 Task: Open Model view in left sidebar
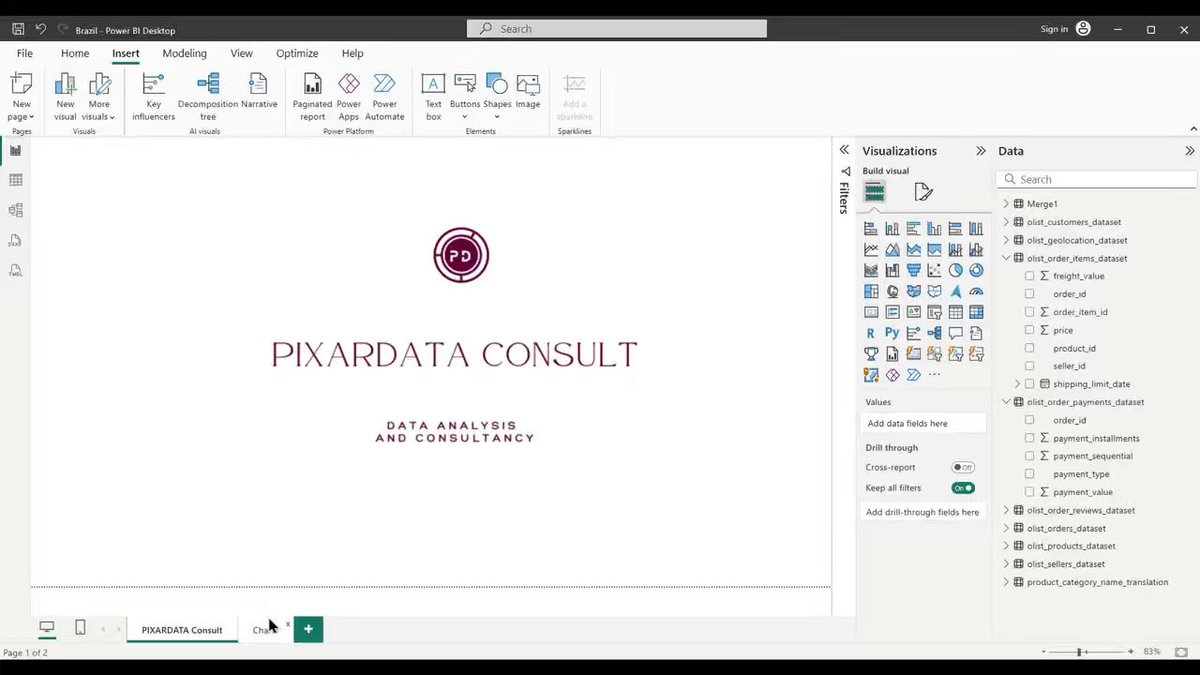(15, 210)
